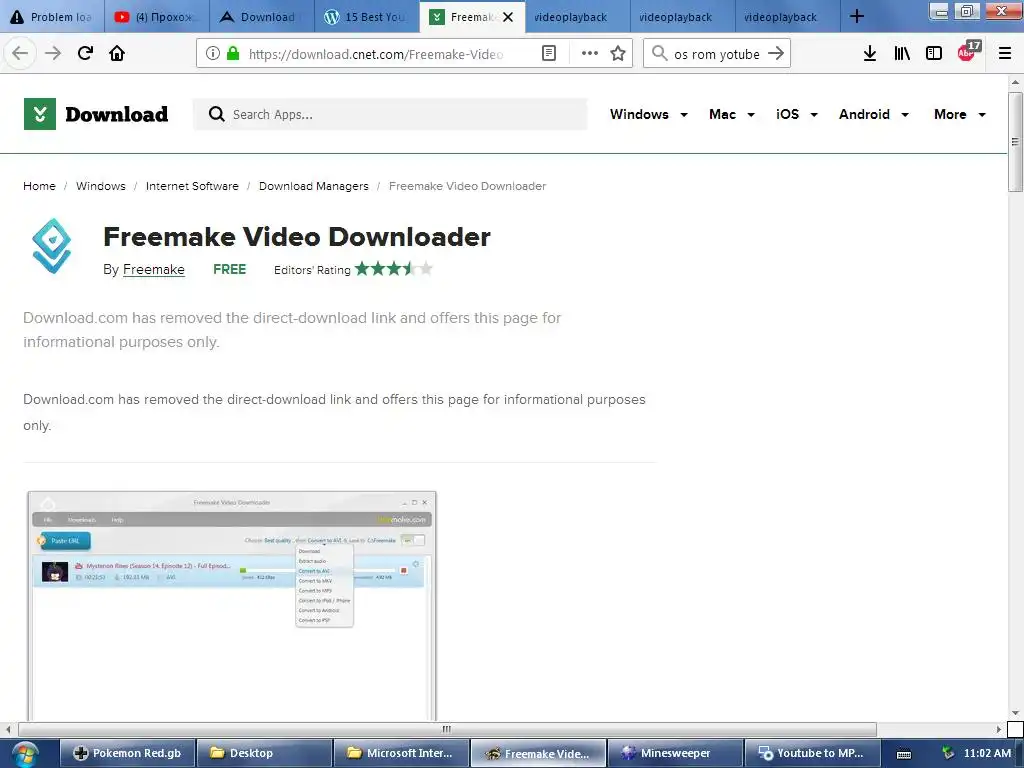Image resolution: width=1024 pixels, height=768 pixels.
Task: Toggle the sidebar view icon
Action: coord(934,53)
